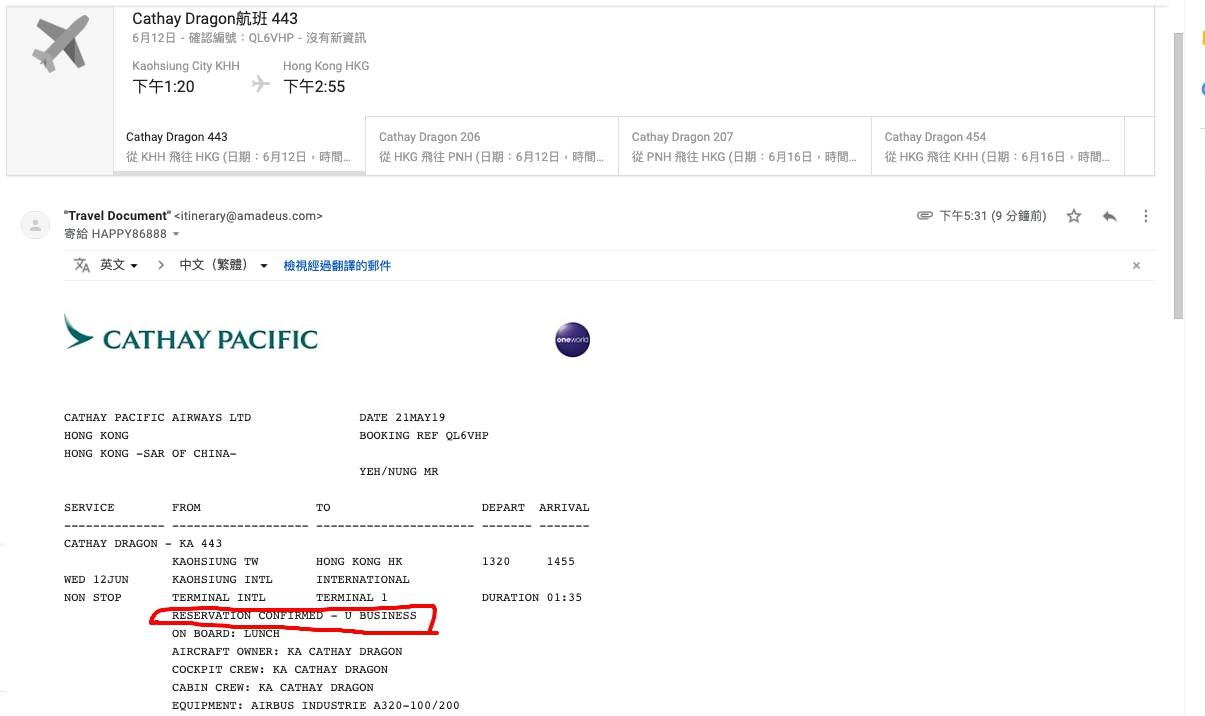The image size is (1205, 716).
Task: Show the Cathay Dragon 454 flight tab
Action: click(x=997, y=146)
